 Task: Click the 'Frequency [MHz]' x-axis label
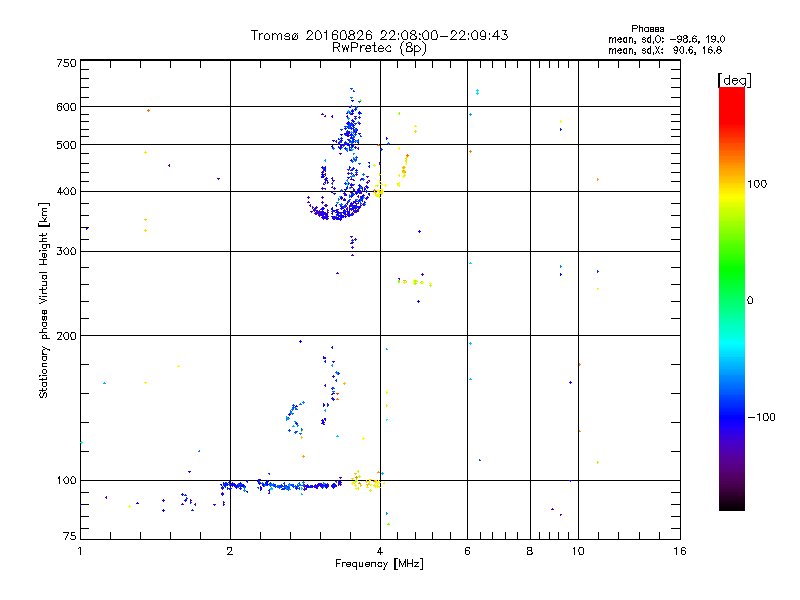tap(379, 564)
